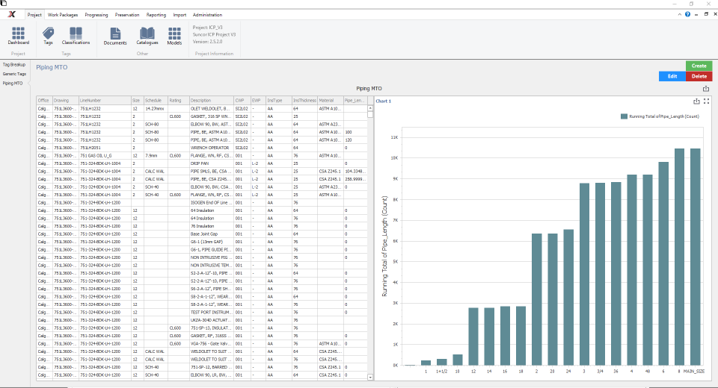Click the export icon above the chart panel
This screenshot has width=718, height=388.
pos(706,89)
